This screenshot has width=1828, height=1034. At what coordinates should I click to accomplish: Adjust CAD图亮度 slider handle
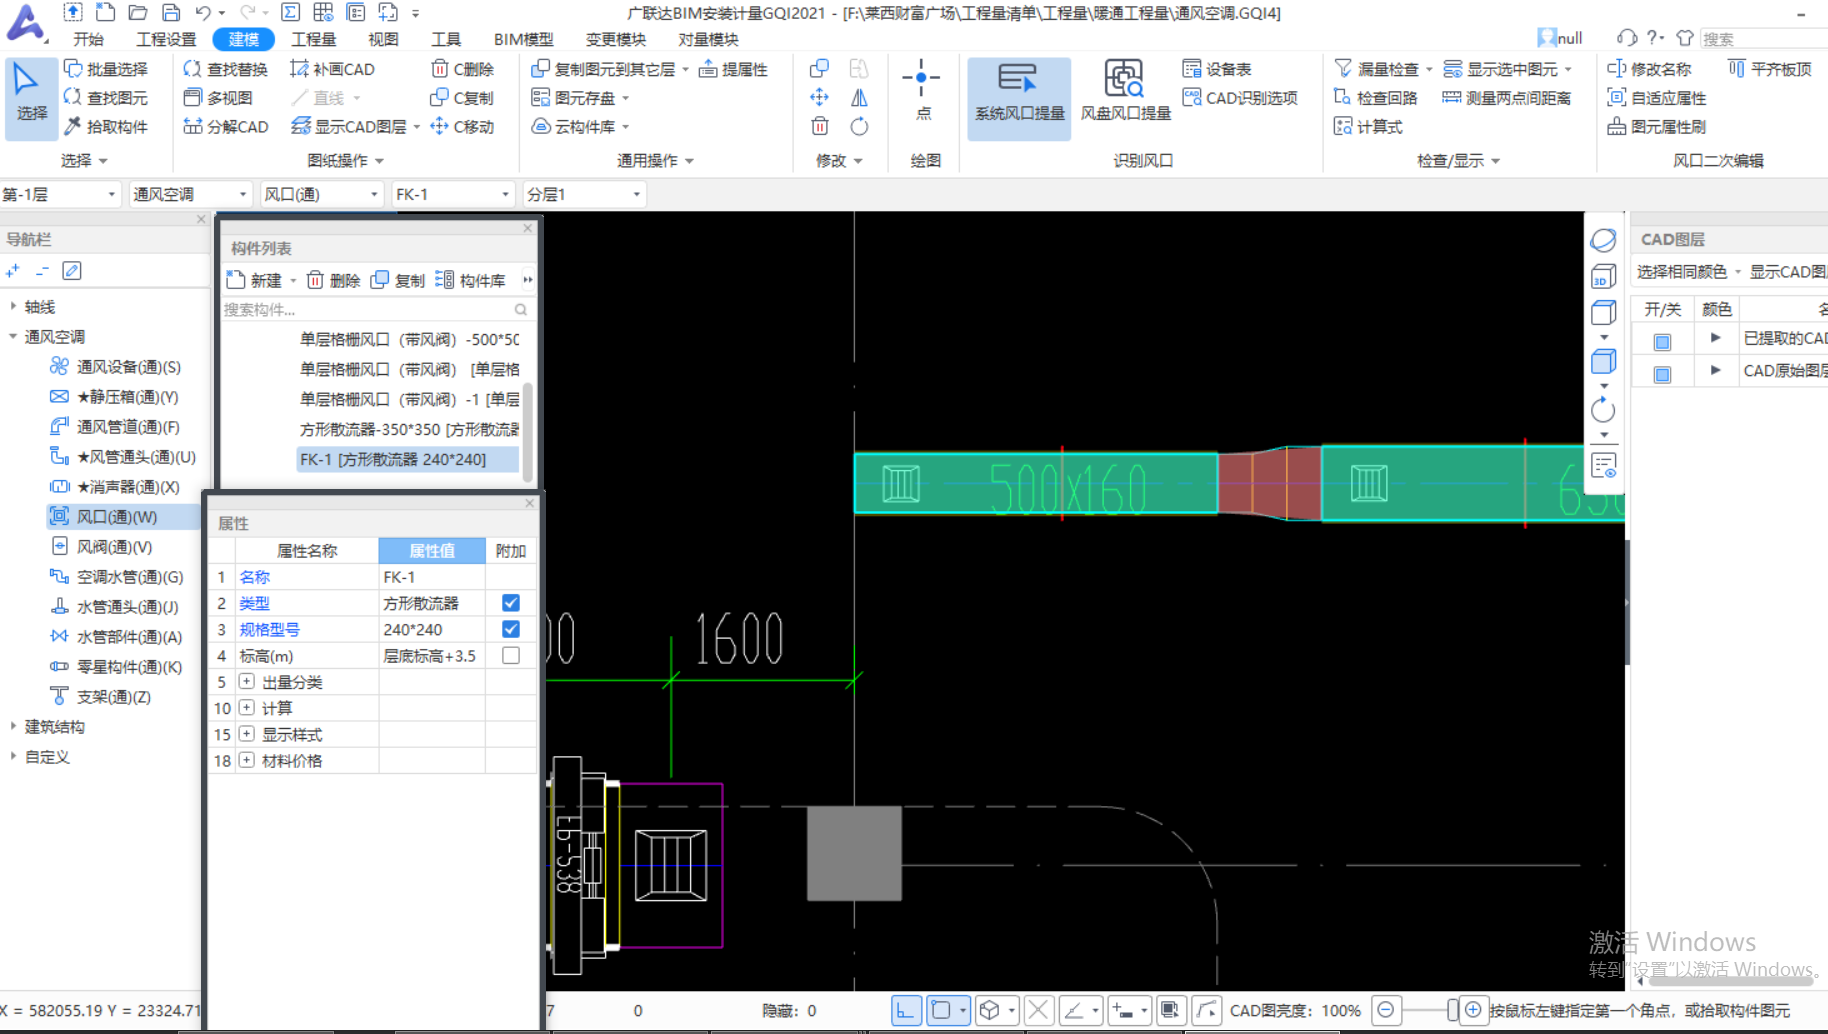pyautogui.click(x=1453, y=1010)
